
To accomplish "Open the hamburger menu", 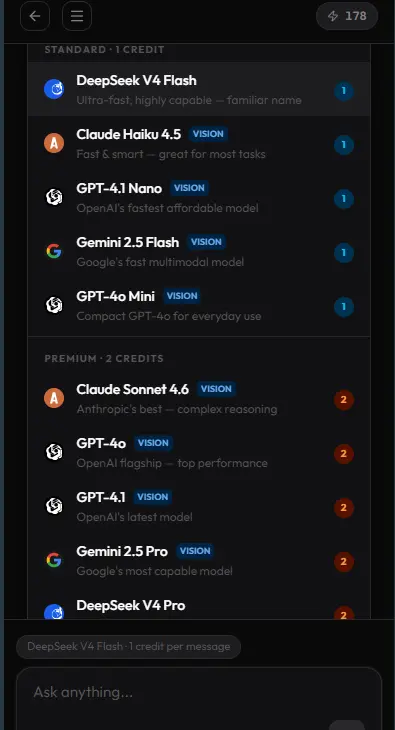I will pyautogui.click(x=77, y=16).
